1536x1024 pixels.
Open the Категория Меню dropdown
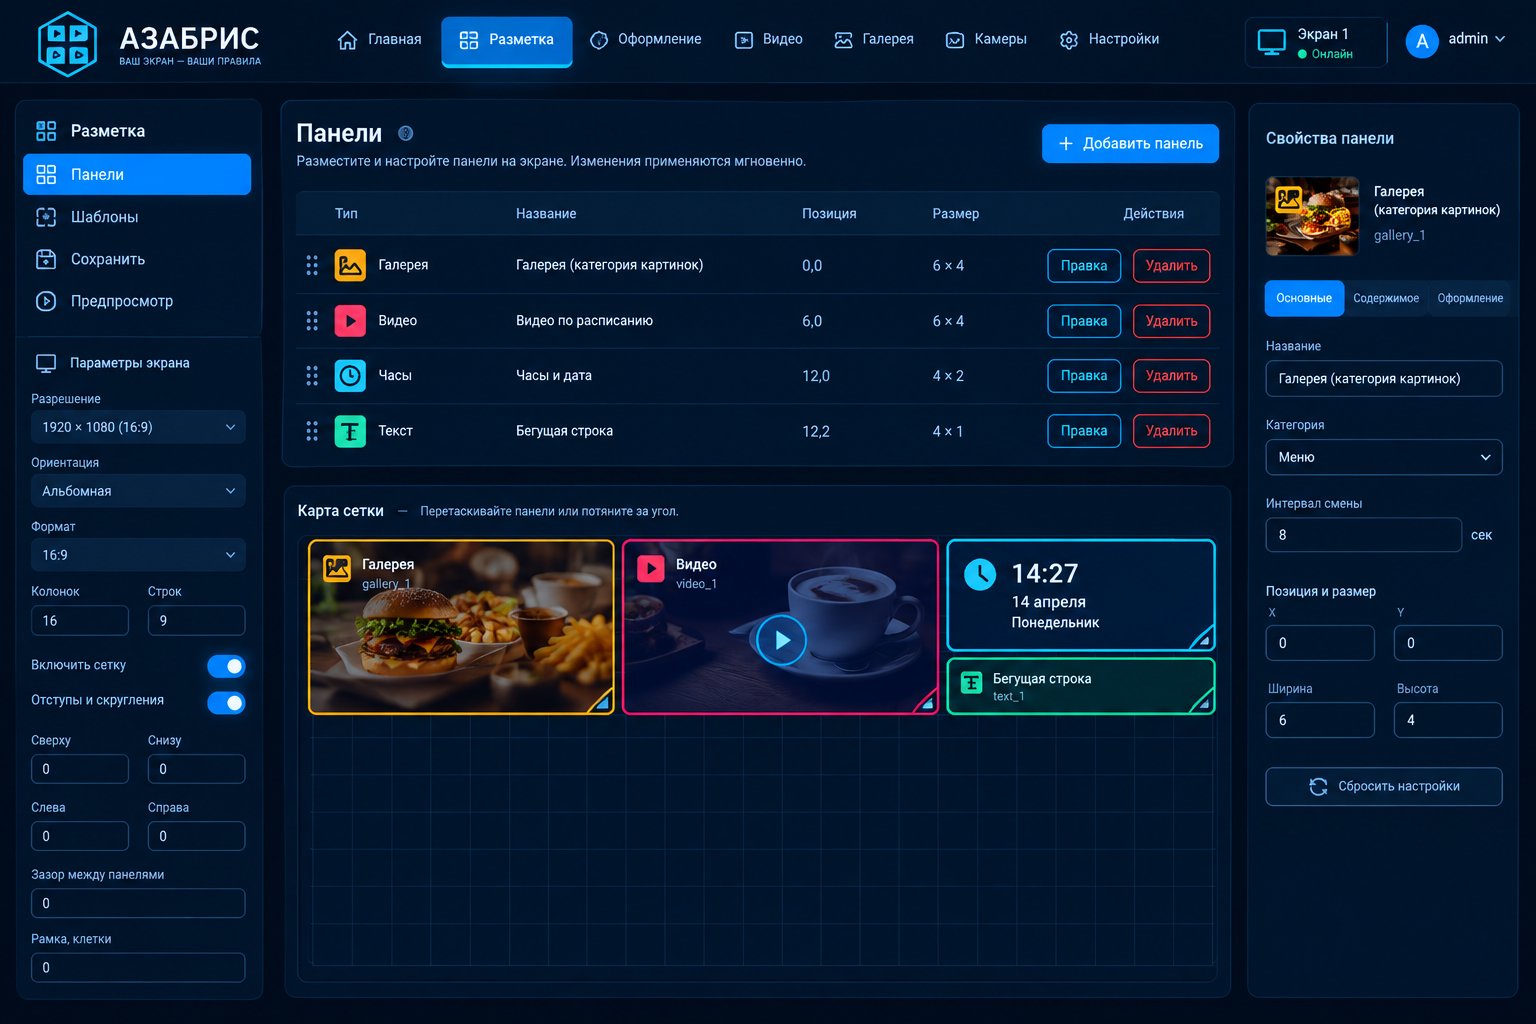1384,457
